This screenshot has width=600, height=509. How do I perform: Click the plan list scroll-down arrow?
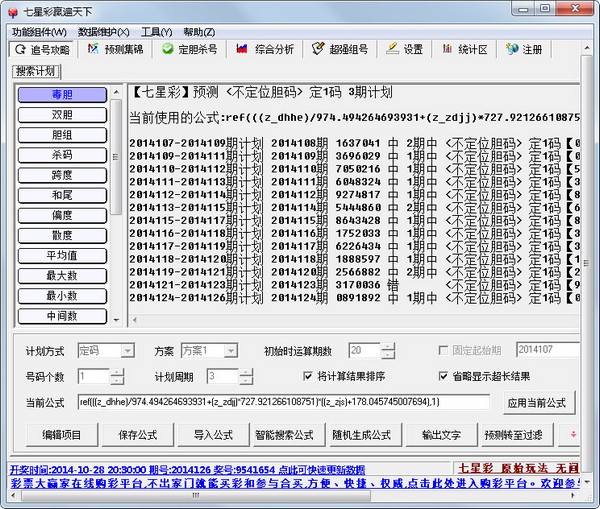pyautogui.click(x=116, y=320)
